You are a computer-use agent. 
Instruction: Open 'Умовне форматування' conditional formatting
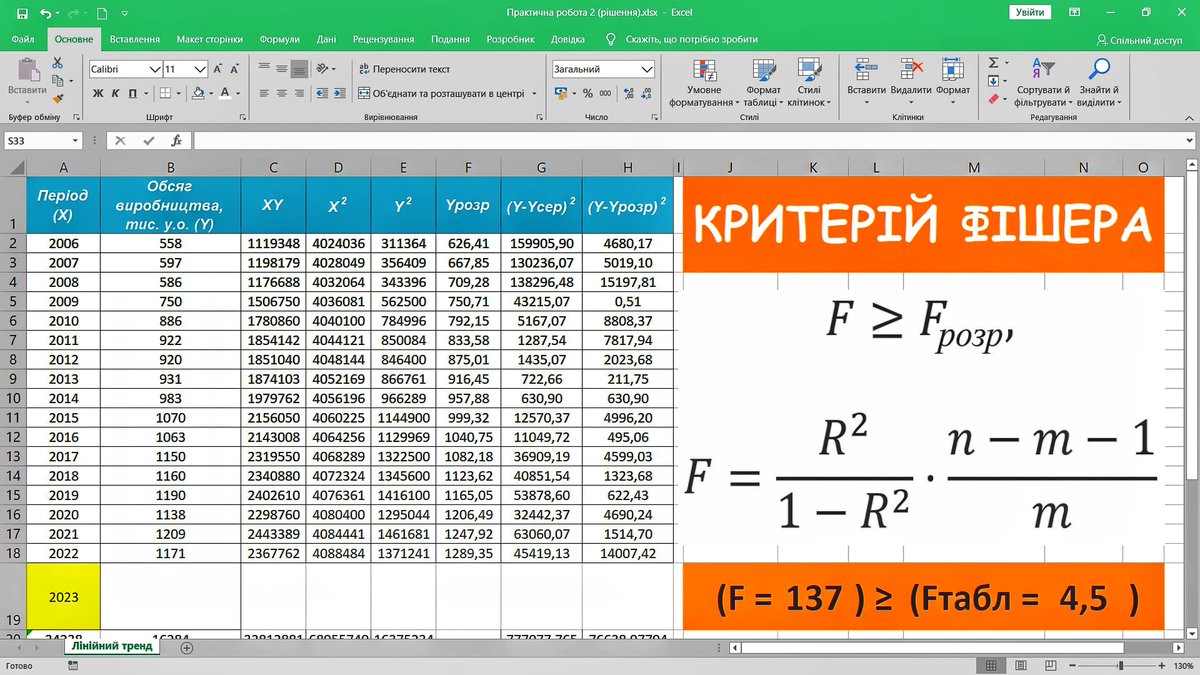(704, 81)
